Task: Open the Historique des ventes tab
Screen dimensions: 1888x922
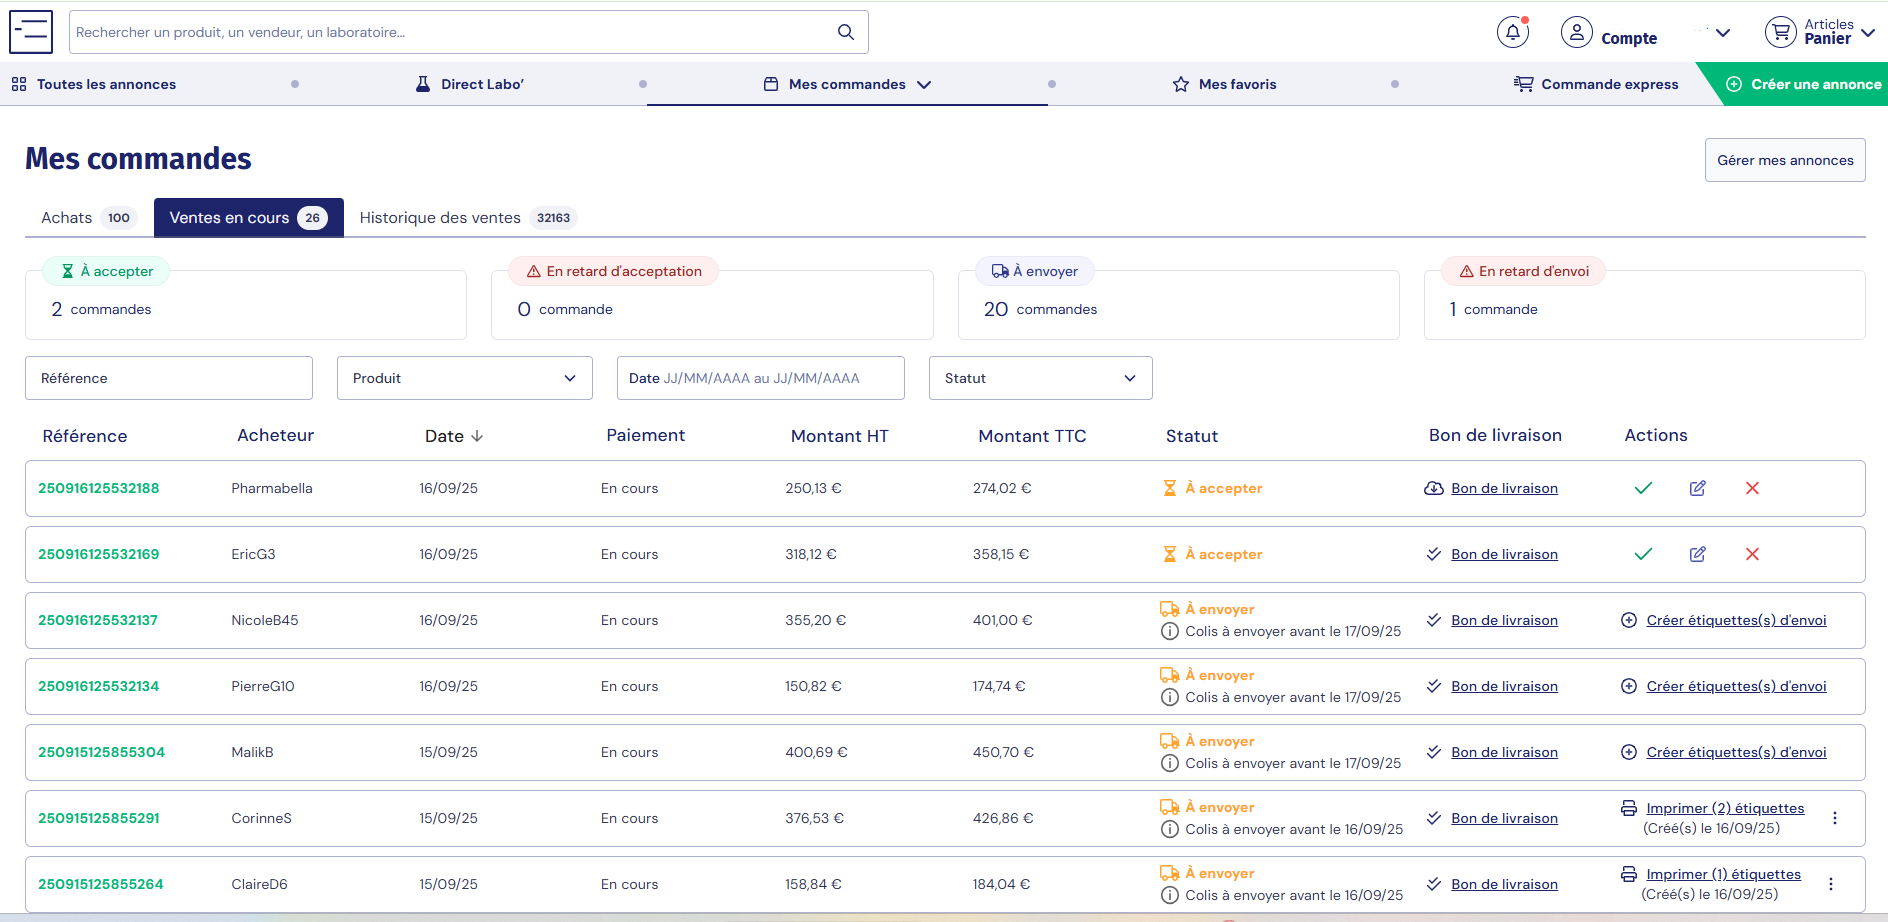Action: 440,218
